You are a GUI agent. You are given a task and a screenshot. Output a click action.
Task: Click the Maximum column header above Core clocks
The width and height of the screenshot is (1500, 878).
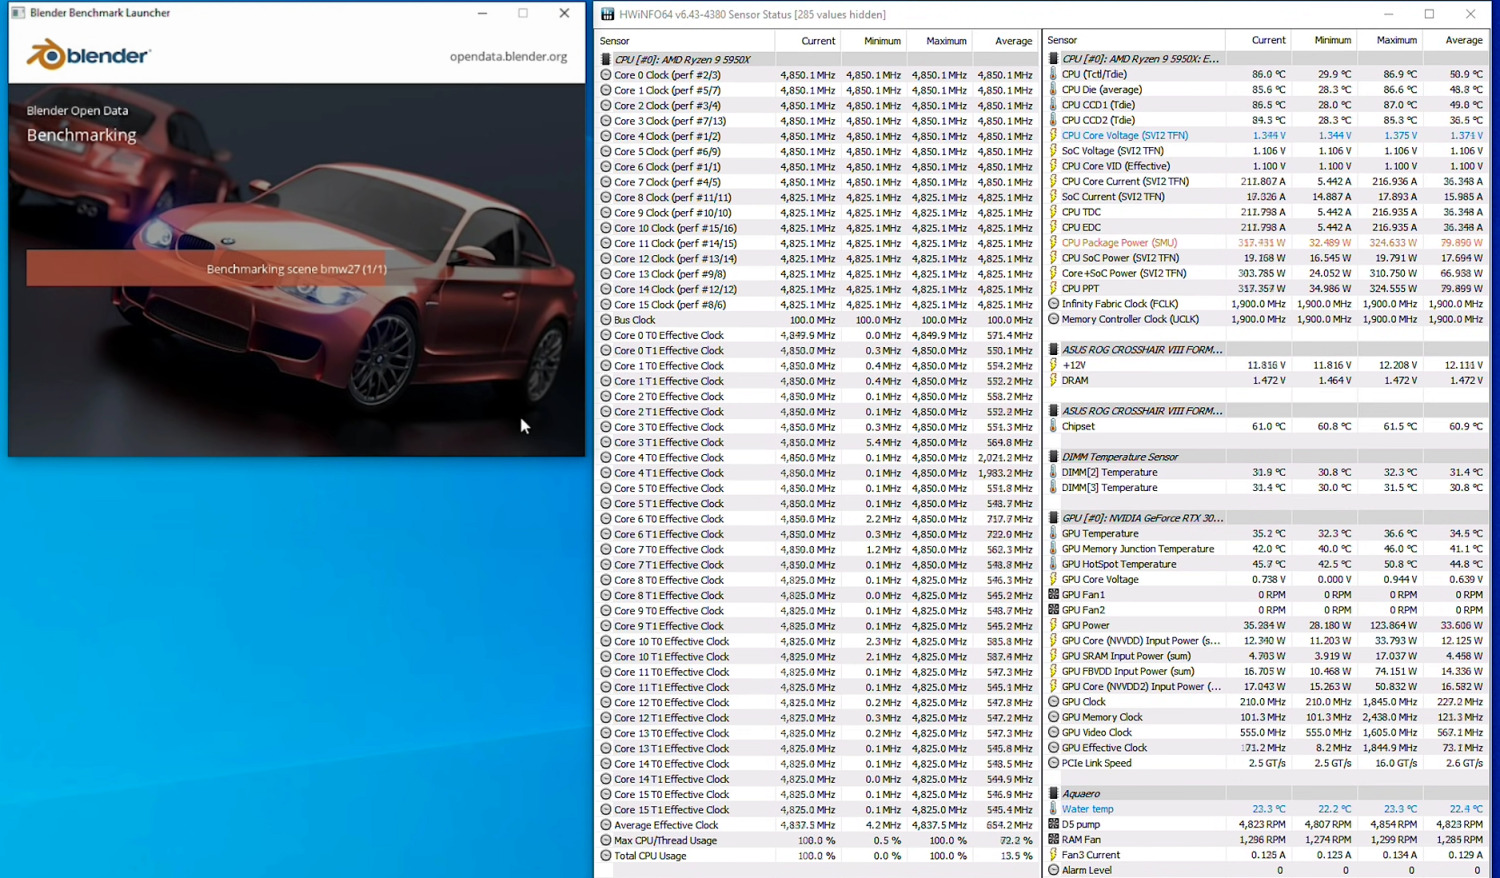pos(945,41)
